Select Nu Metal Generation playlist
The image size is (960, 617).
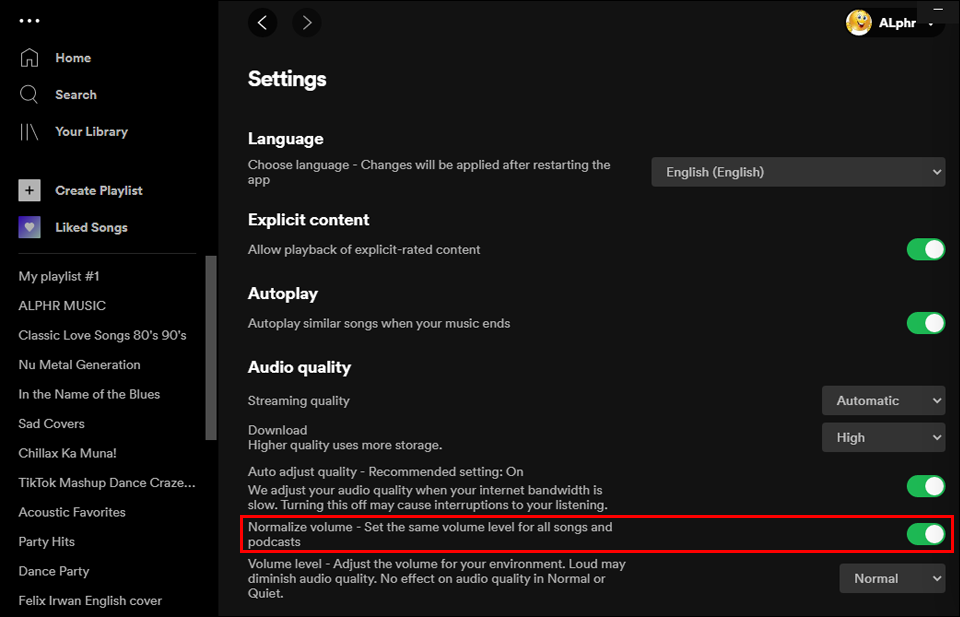point(79,365)
